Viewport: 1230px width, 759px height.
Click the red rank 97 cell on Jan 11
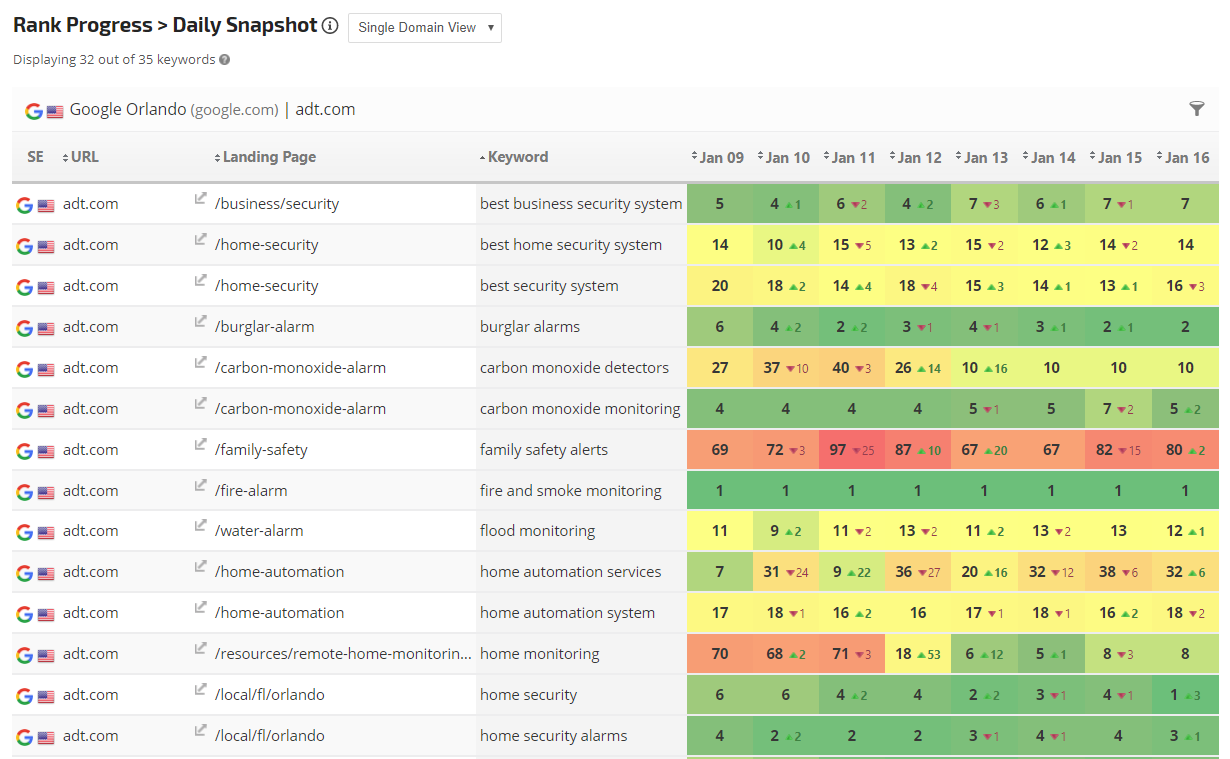(x=852, y=450)
